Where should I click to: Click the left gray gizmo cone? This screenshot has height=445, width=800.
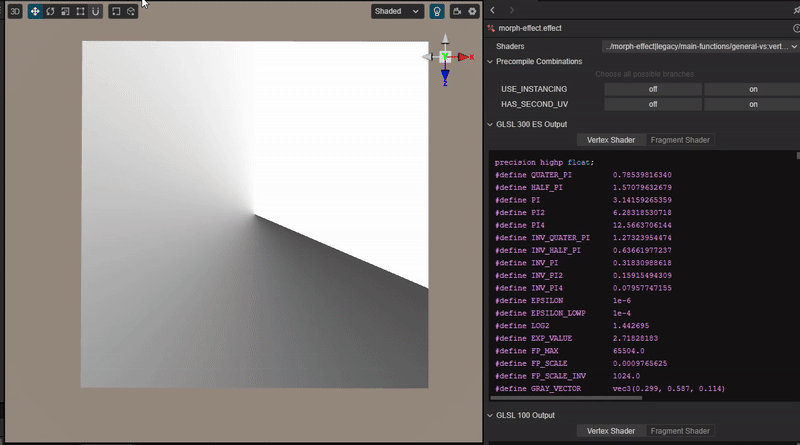[428, 57]
